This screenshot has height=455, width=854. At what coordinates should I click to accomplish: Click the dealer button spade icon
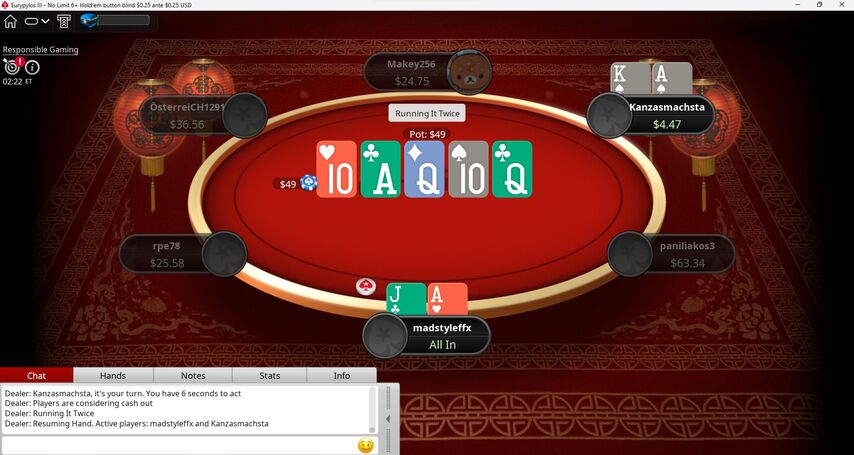[x=366, y=286]
